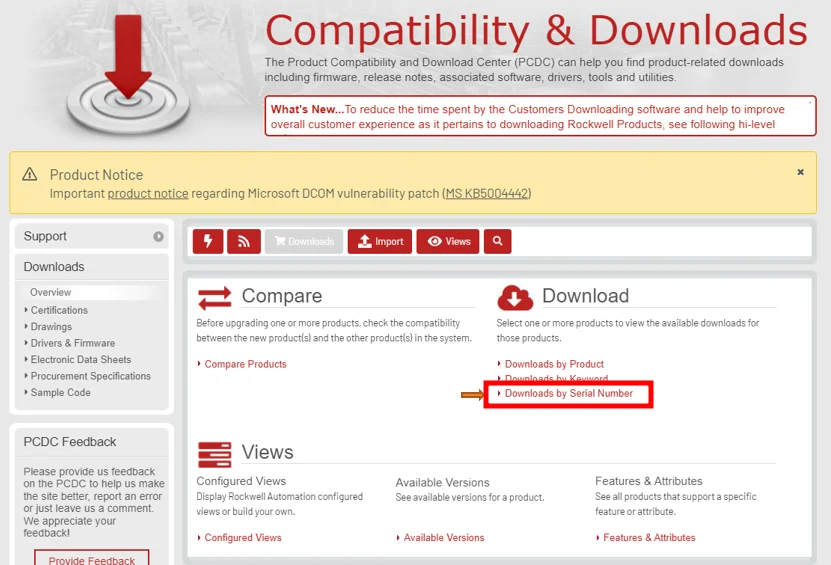Click the Import button
Viewport: 831px width, 565px height.
tap(380, 241)
